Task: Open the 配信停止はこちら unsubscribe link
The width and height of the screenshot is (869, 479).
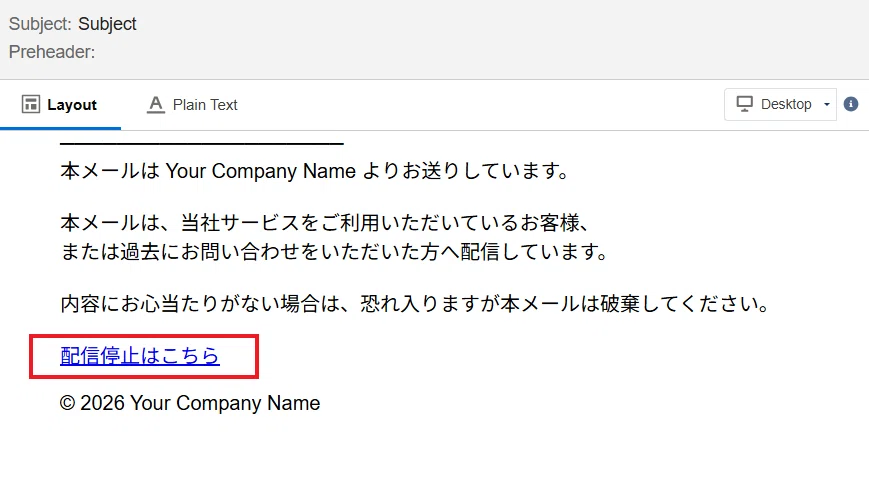Action: tap(140, 356)
